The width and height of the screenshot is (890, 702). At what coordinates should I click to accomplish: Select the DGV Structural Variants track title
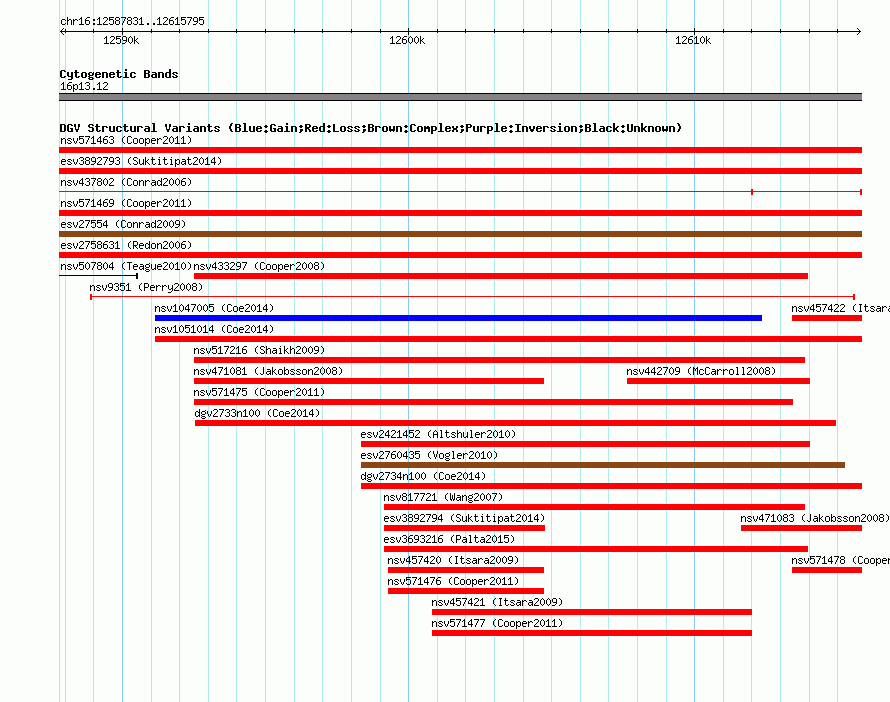(x=370, y=128)
